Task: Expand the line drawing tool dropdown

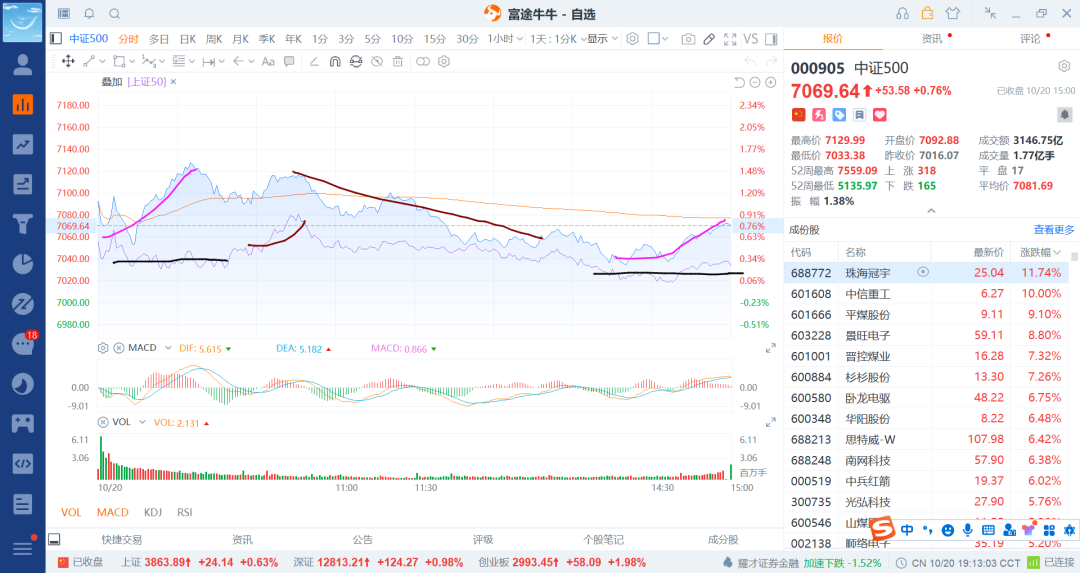Action: (x=103, y=61)
